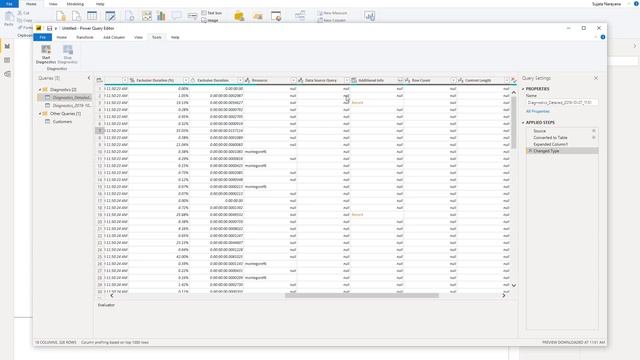Open the Record link in row 3

357,102
